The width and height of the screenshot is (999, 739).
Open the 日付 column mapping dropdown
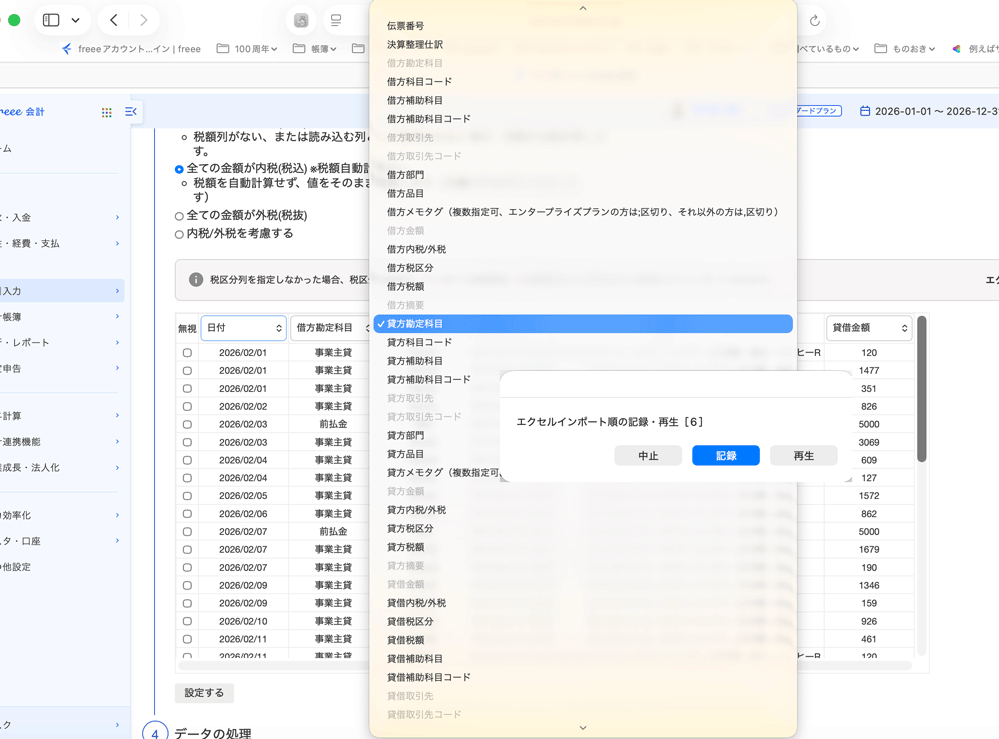point(244,327)
